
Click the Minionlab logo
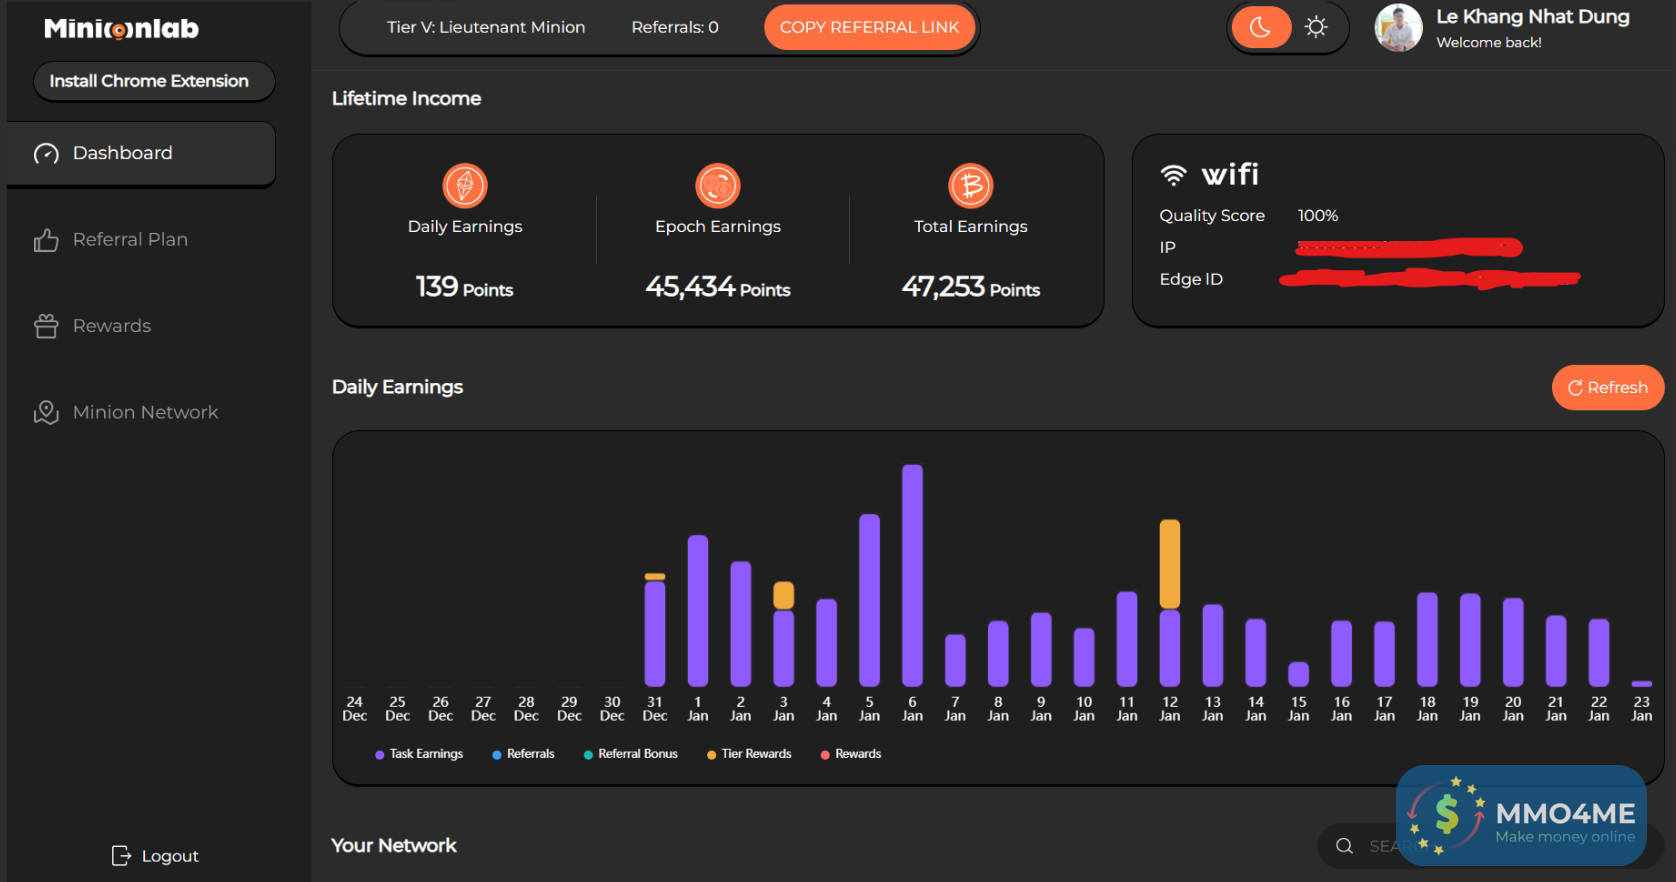(x=121, y=28)
